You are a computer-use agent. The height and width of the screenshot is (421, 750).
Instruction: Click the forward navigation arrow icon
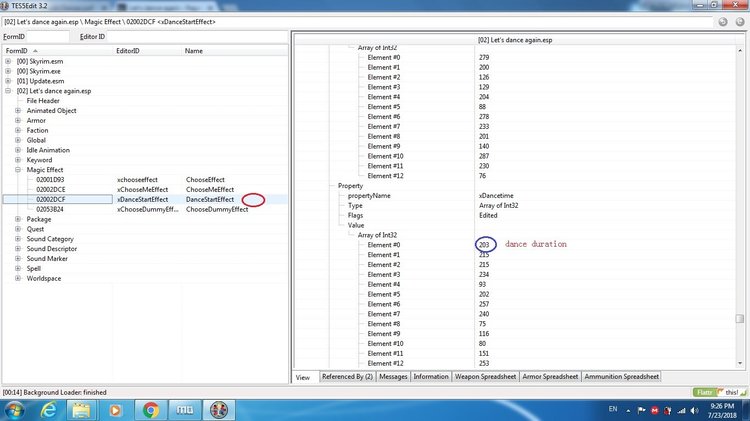pos(739,22)
